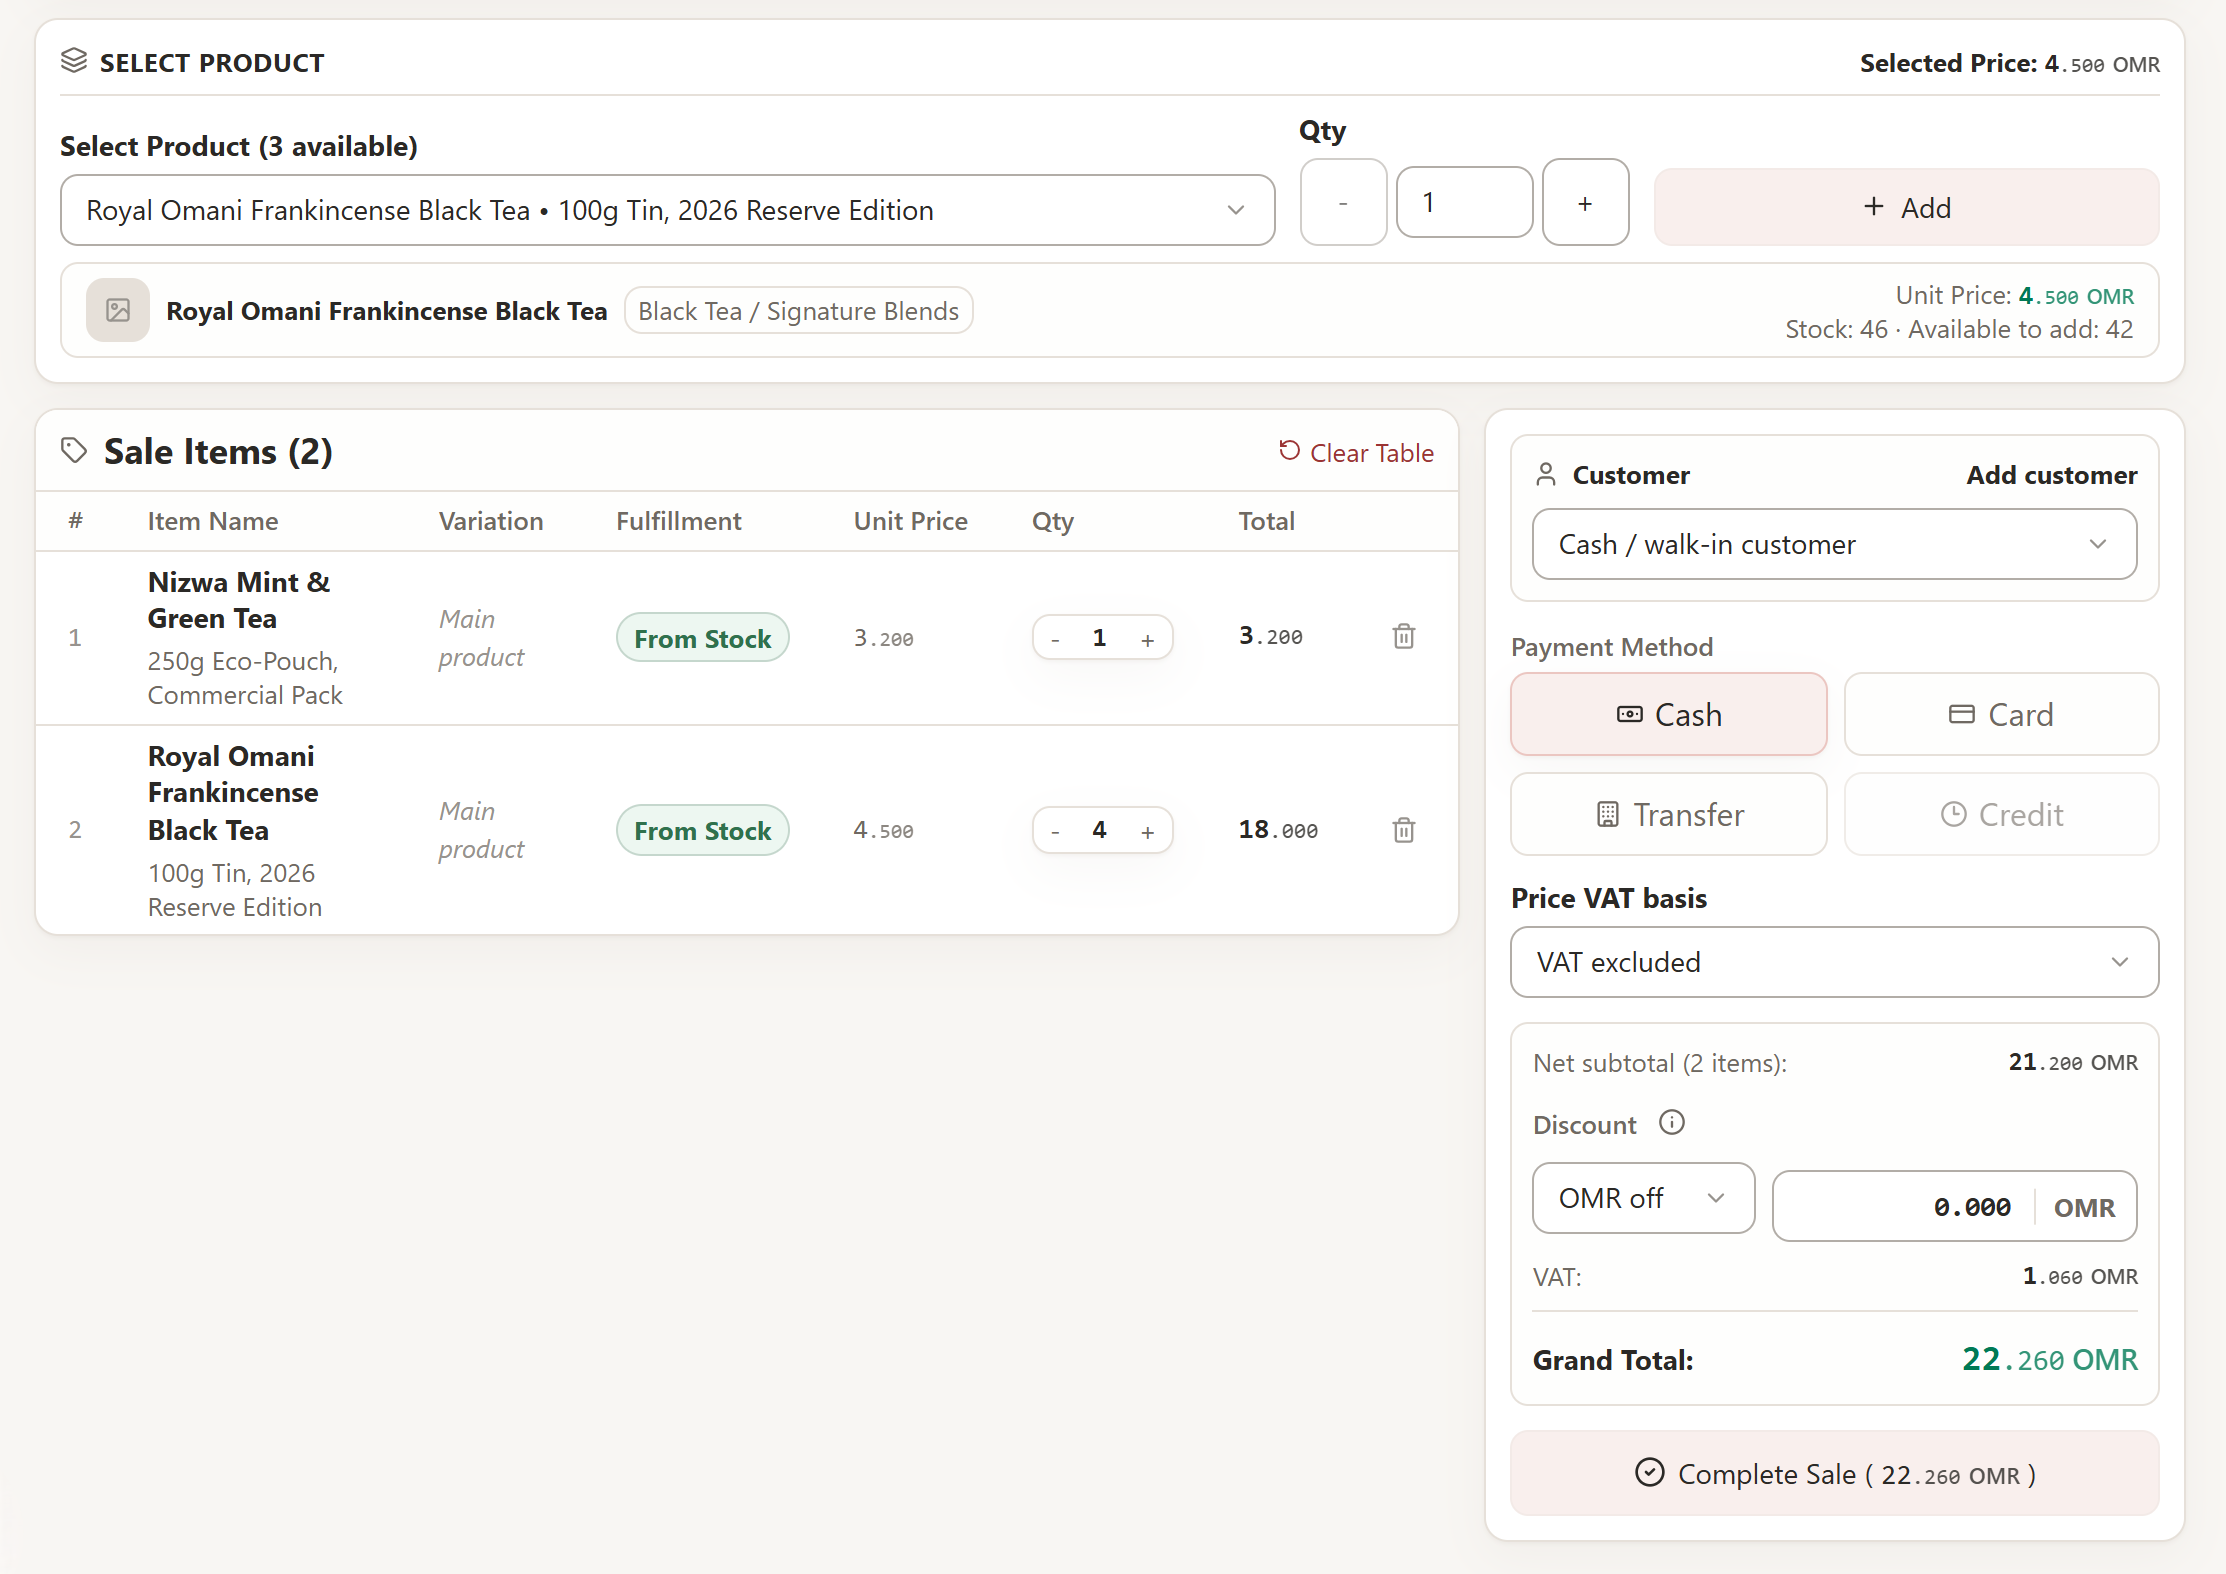2226x1574 pixels.
Task: Select Transfer payment method
Action: [1668, 814]
